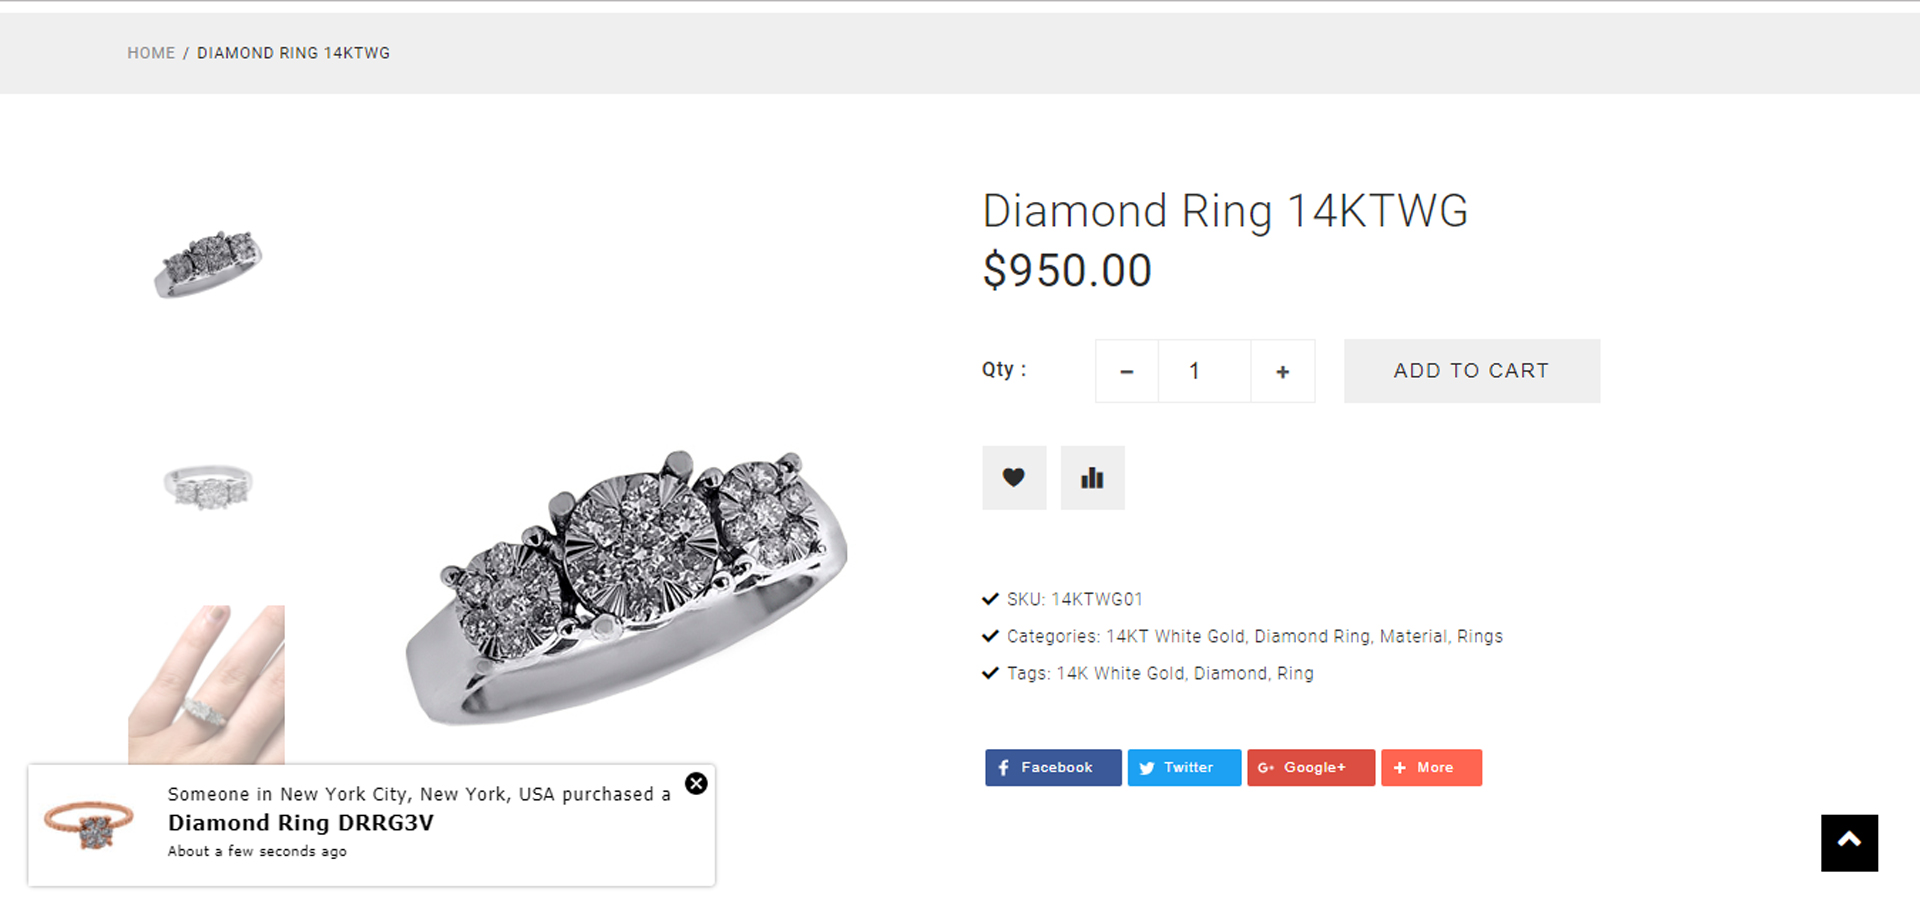Open the Diamond Ring category link
This screenshot has width=1920, height=900.
point(1311,637)
